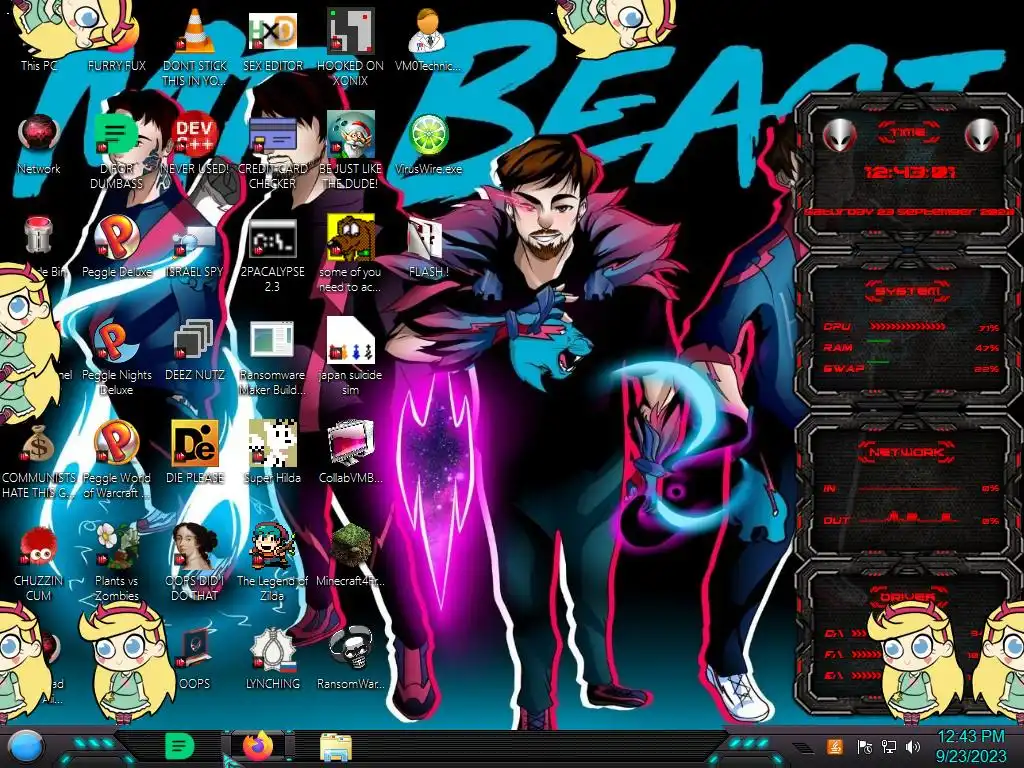Open the DIE PLEASE Delphi shortcut
The image size is (1024, 768).
(x=195, y=453)
